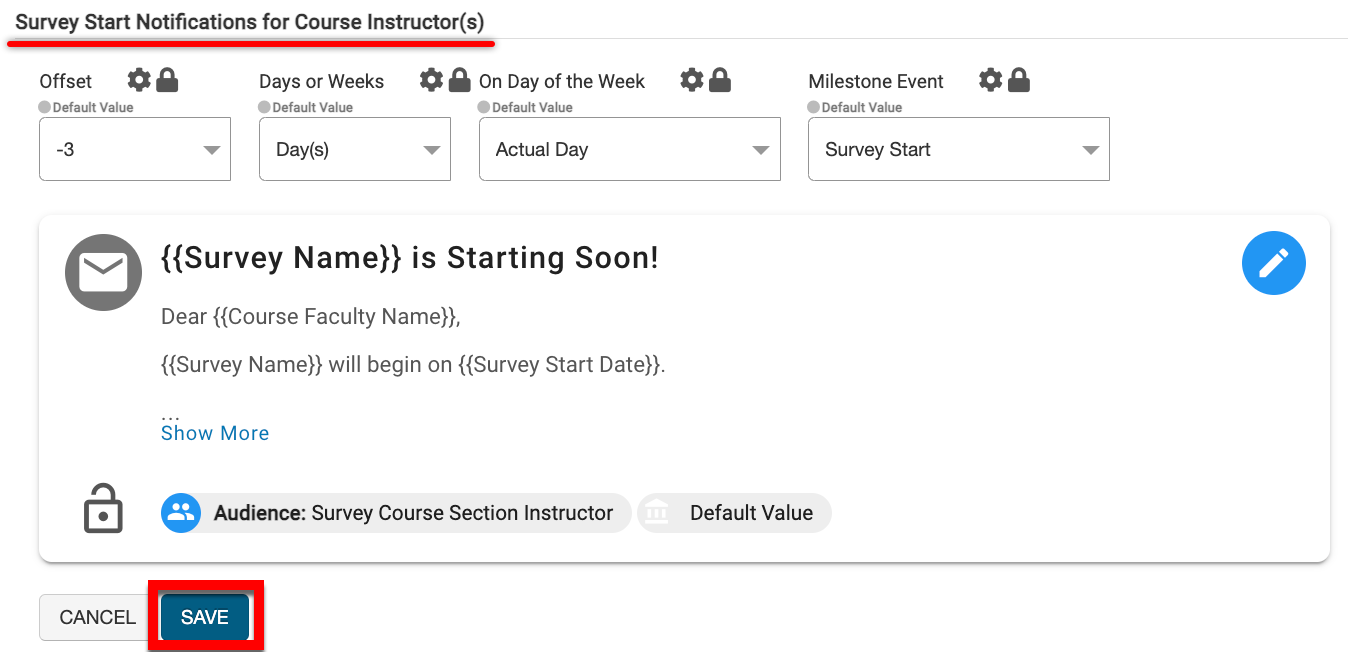Expand the Offset dropdown showing -3
The height and width of the screenshot is (652, 1348).
tap(135, 150)
